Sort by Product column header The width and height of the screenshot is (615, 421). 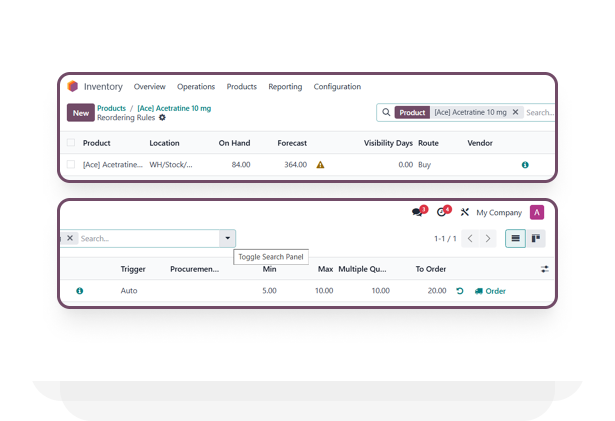point(96,143)
